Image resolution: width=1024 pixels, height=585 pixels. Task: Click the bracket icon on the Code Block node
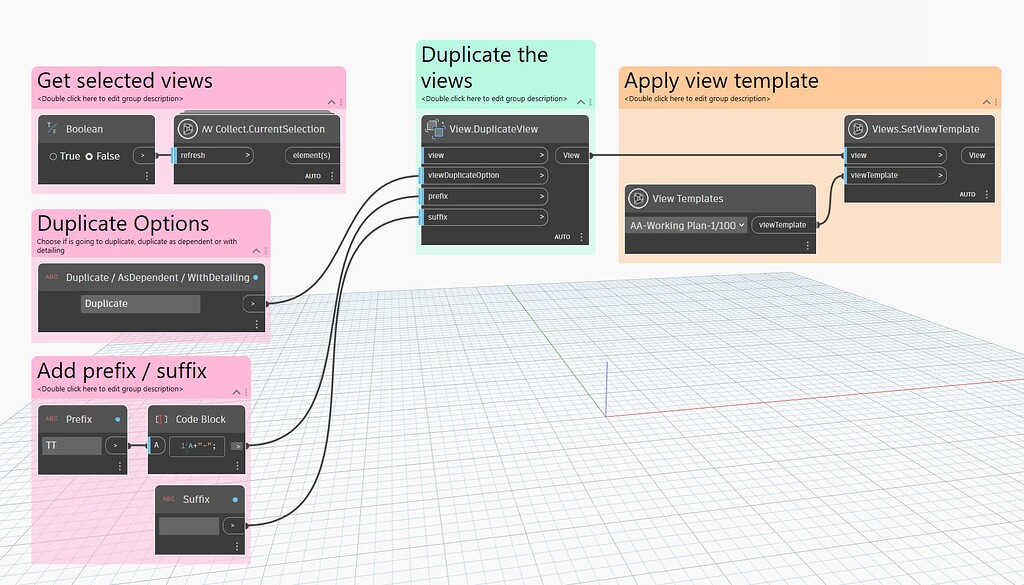(163, 418)
